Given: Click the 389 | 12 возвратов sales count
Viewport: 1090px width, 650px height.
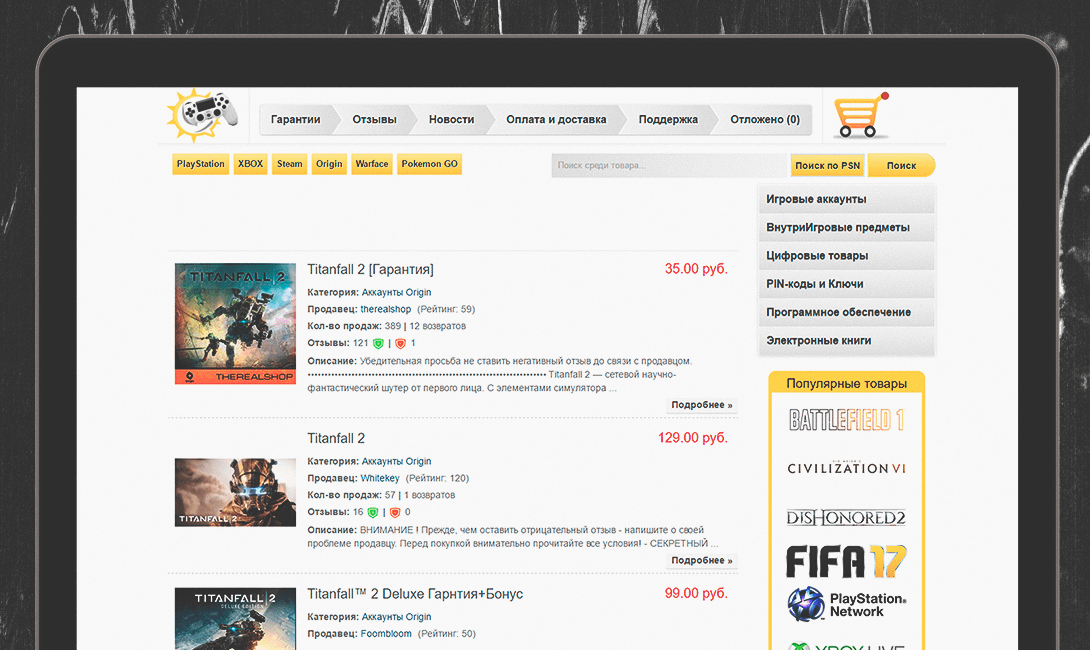Looking at the screenshot, I should [425, 326].
